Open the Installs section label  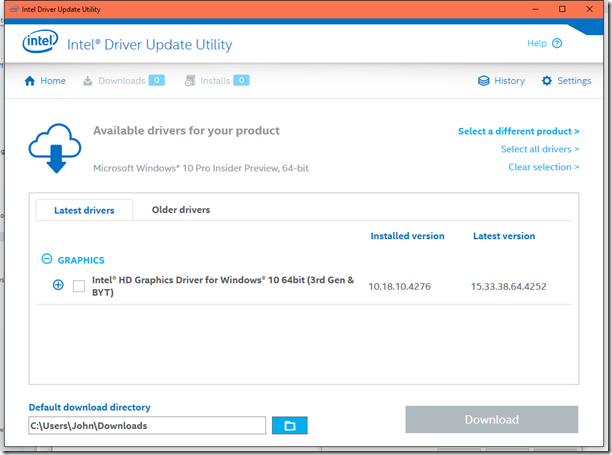point(215,81)
